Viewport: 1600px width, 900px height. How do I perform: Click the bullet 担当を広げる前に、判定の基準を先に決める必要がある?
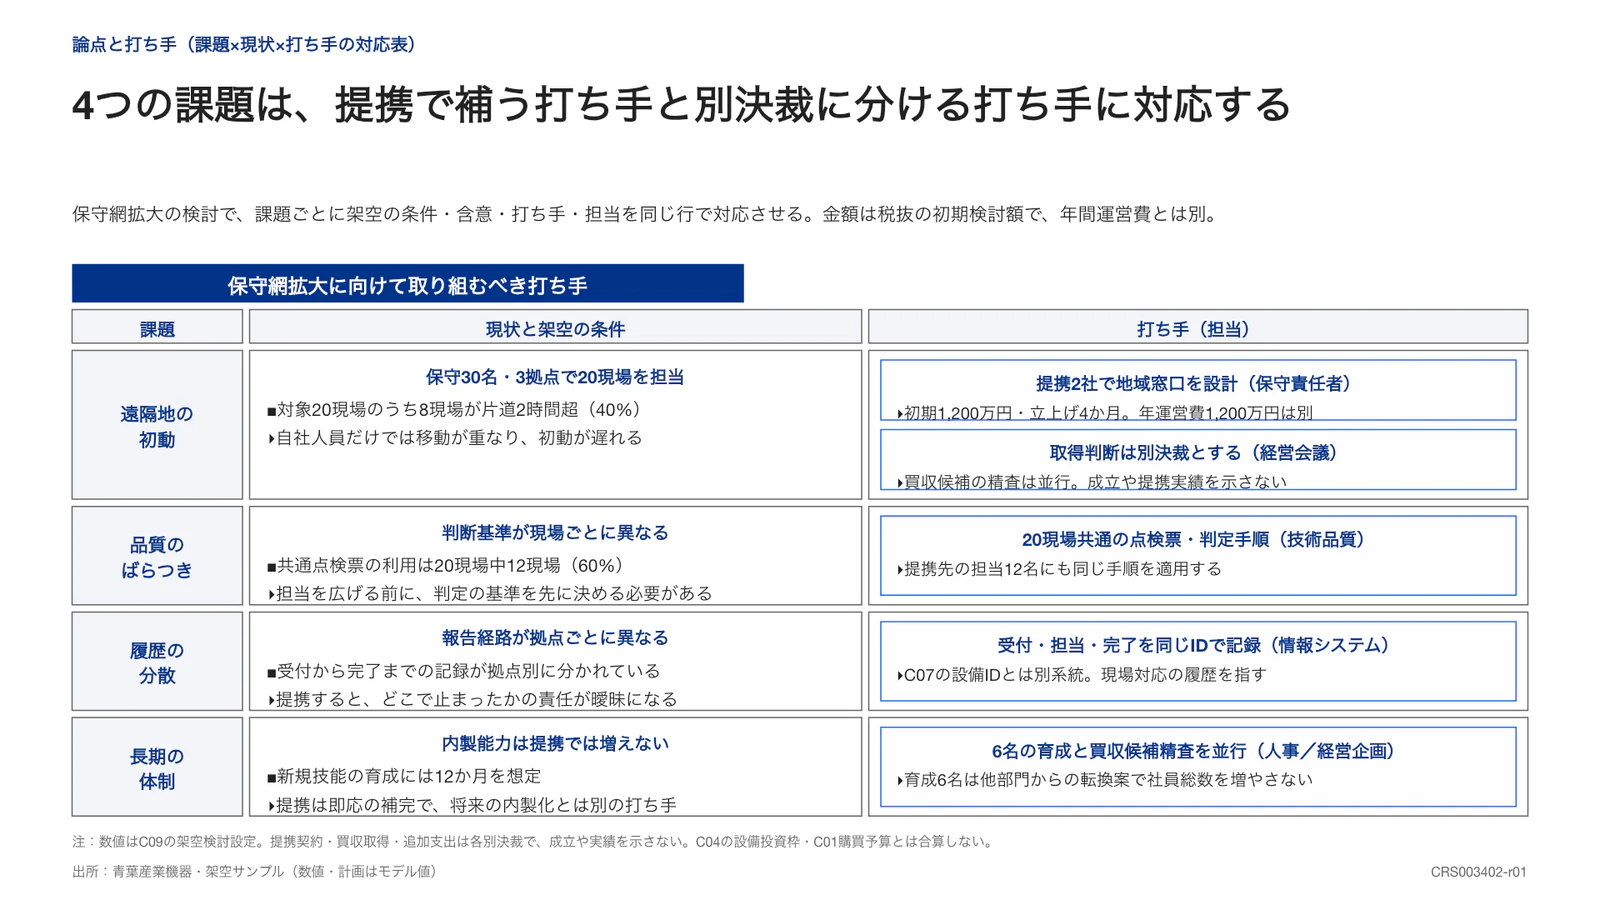coord(490,594)
